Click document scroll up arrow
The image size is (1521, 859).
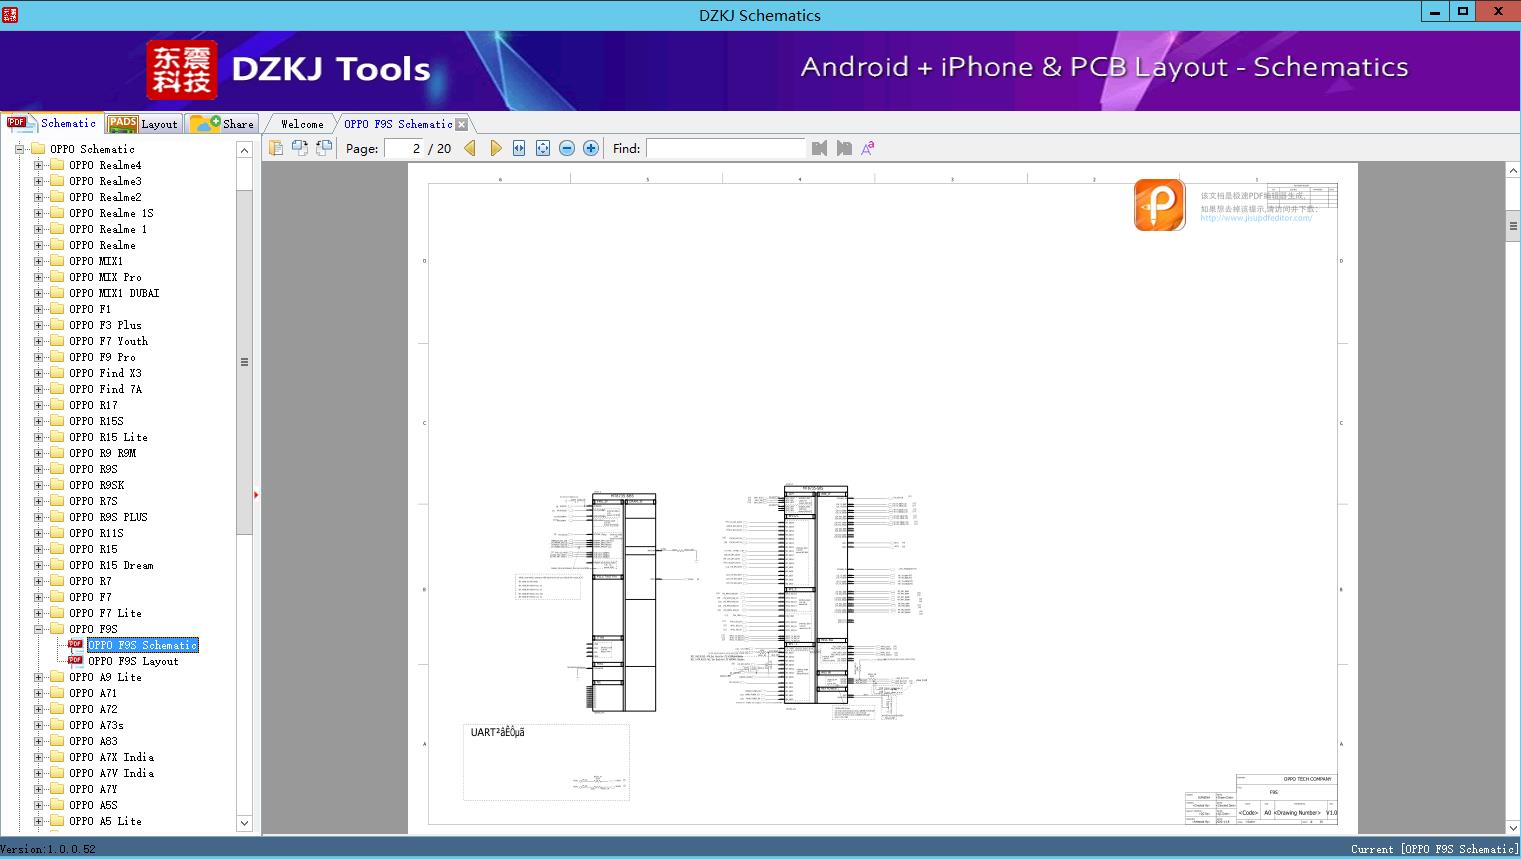[1513, 171]
